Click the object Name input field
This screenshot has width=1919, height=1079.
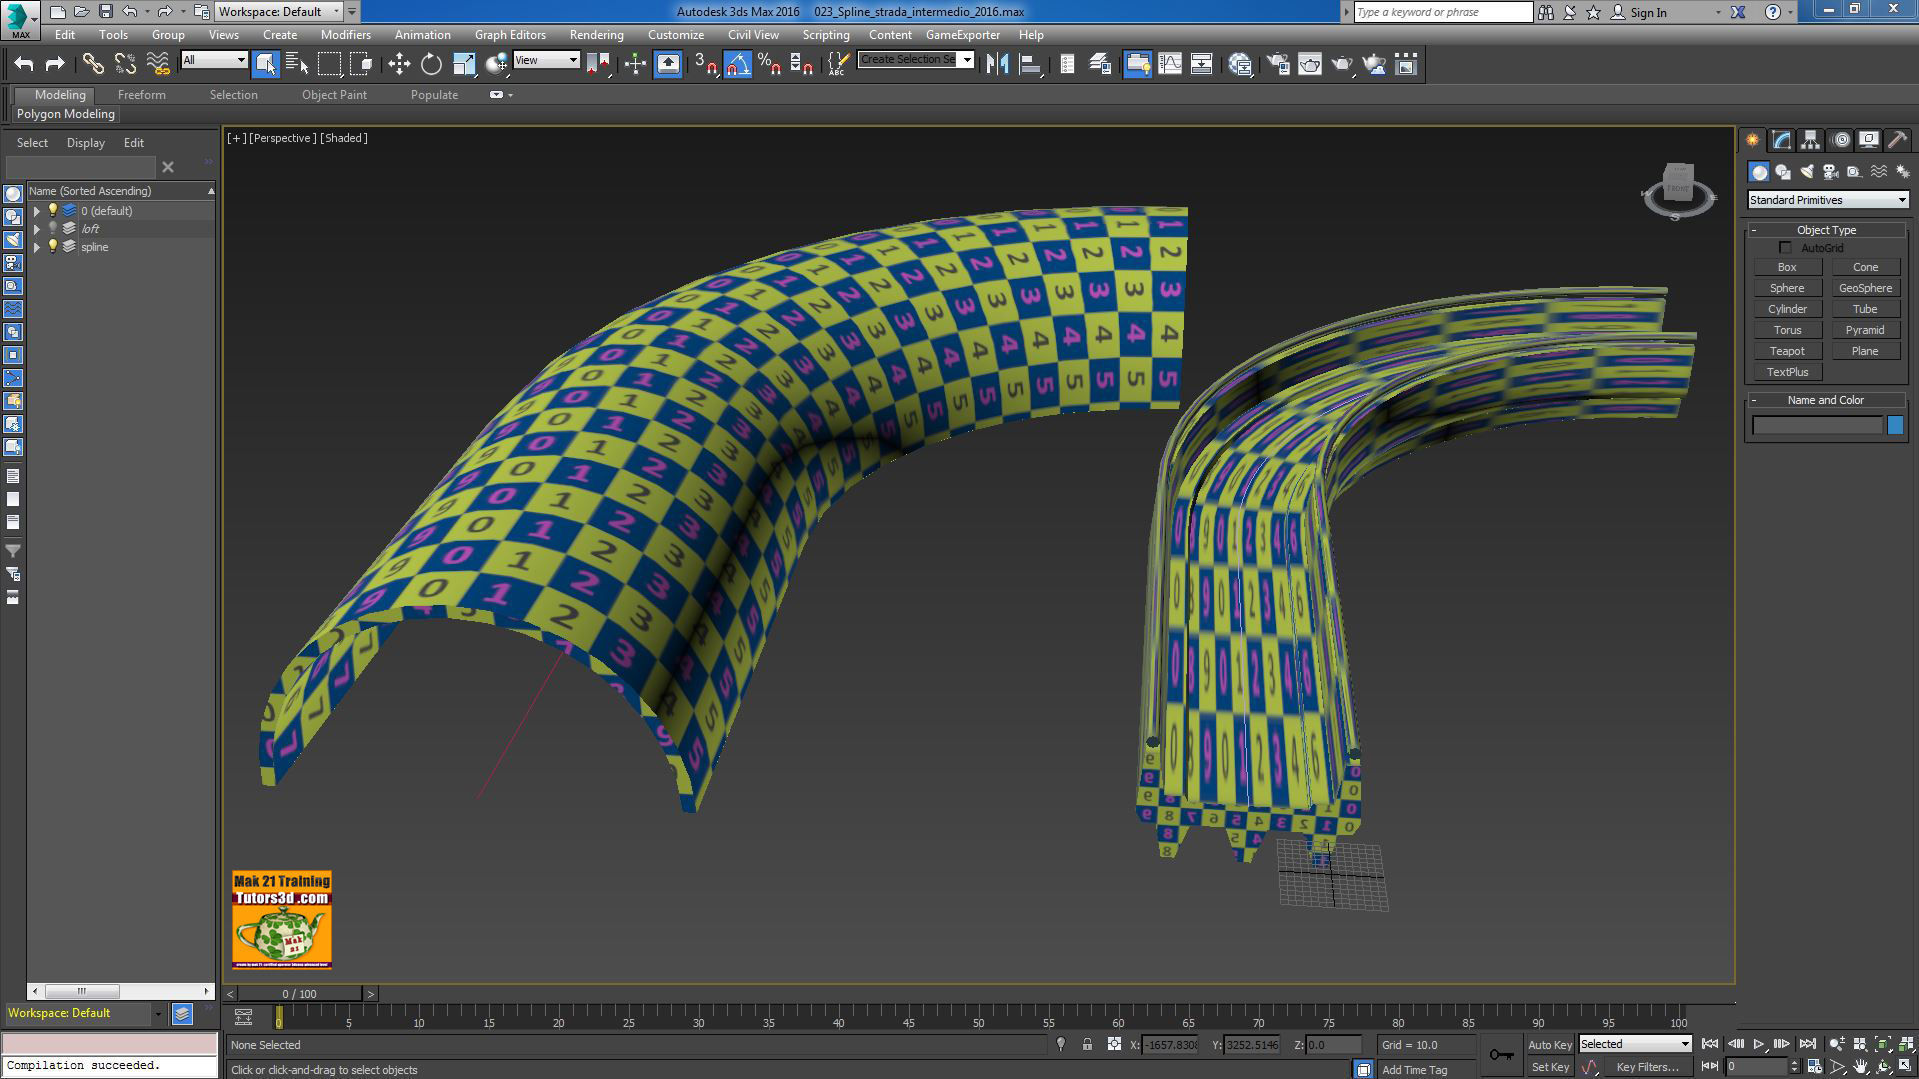(x=1817, y=425)
